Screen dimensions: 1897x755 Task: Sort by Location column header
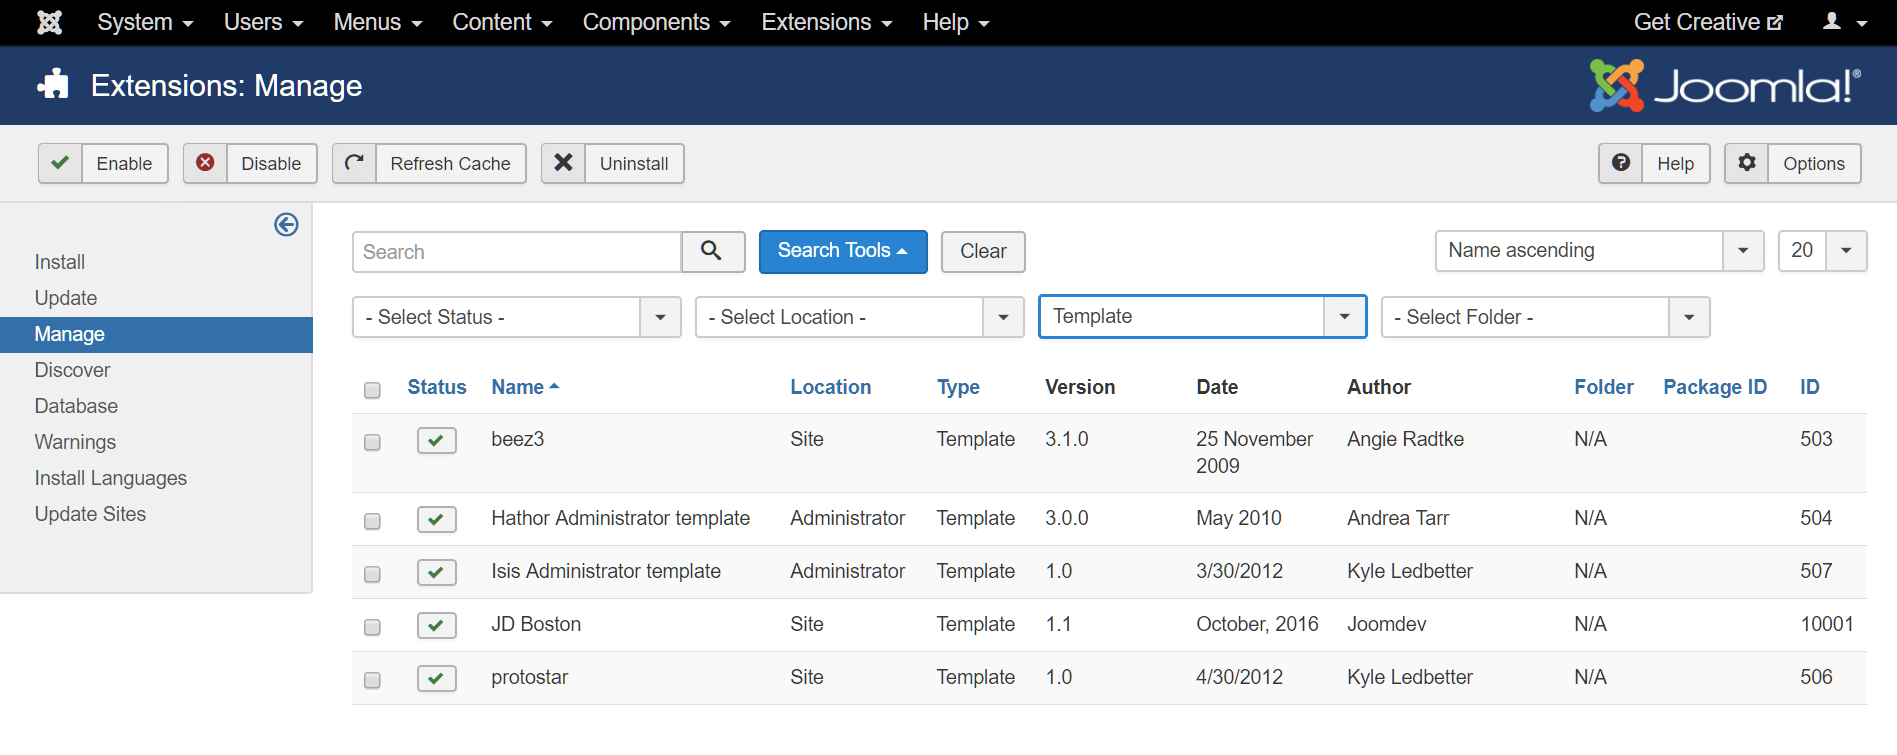[x=831, y=387]
